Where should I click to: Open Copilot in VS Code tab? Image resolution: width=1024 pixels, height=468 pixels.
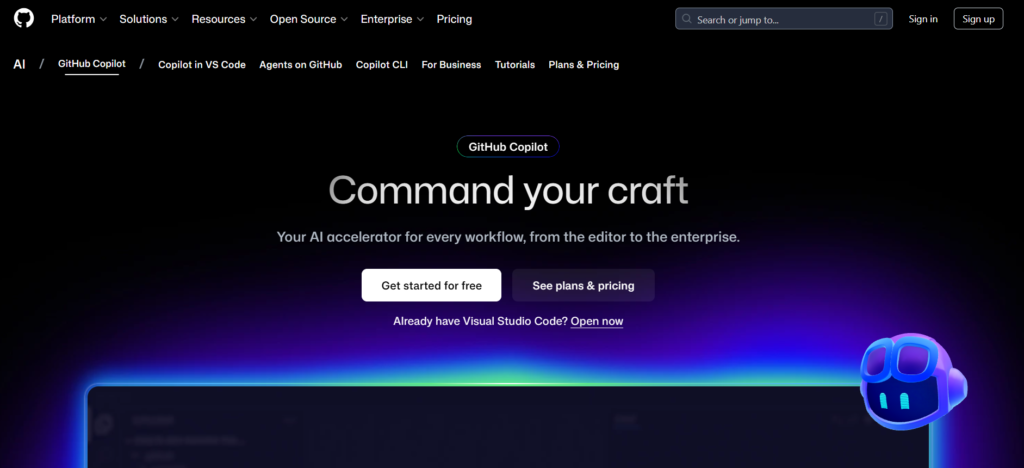(x=202, y=65)
